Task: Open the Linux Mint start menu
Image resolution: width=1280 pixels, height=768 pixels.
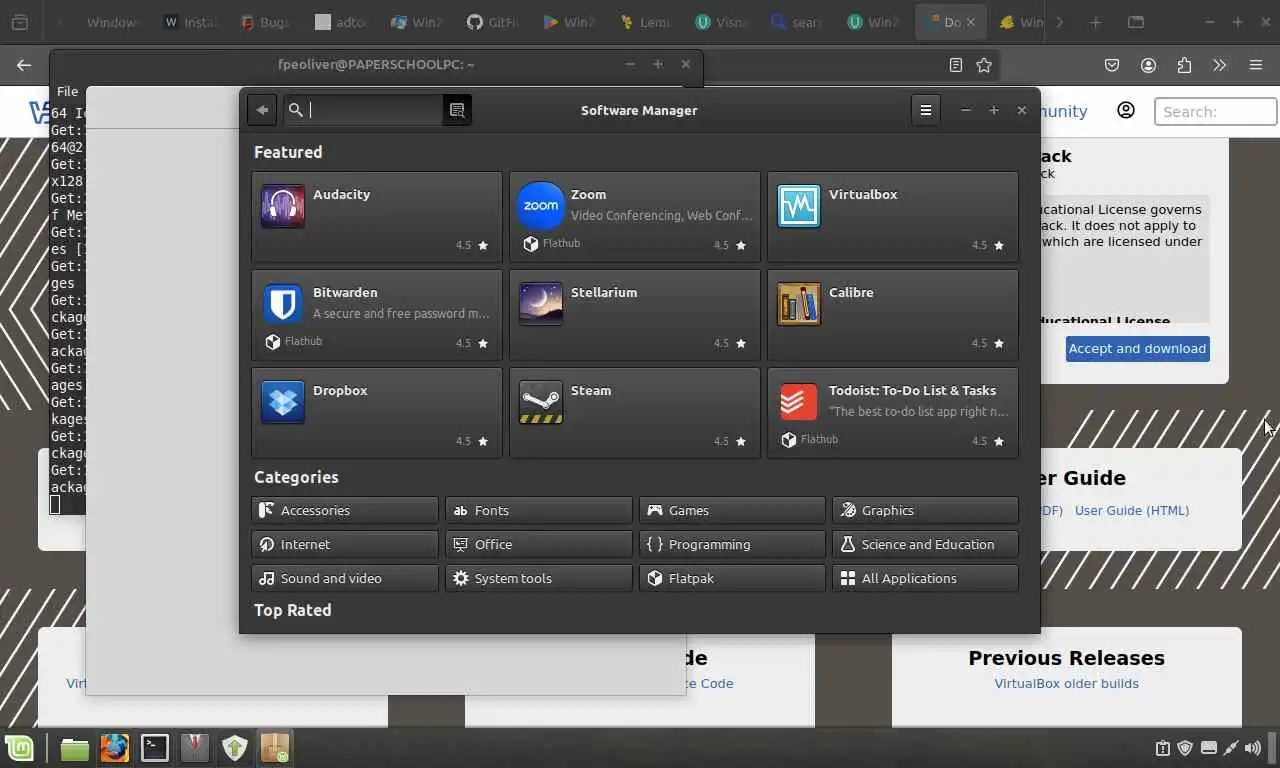Action: [19, 748]
